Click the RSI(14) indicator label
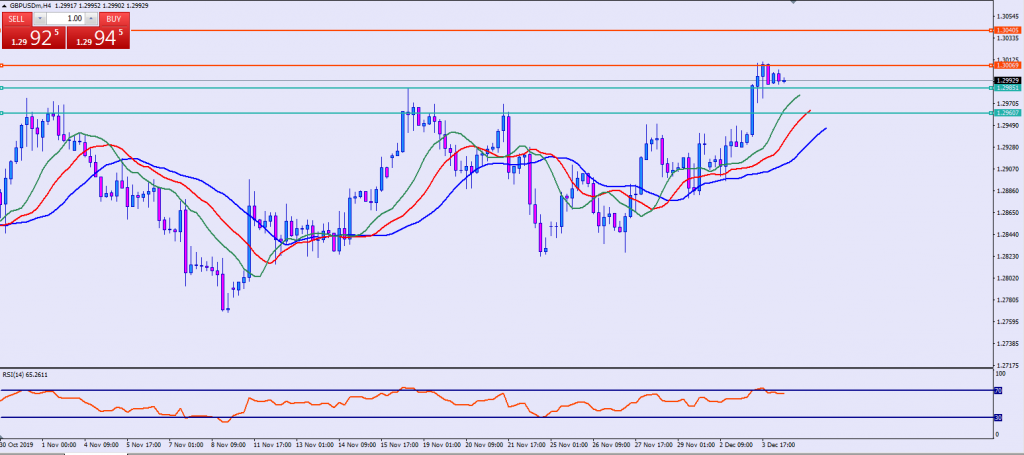 (24, 374)
